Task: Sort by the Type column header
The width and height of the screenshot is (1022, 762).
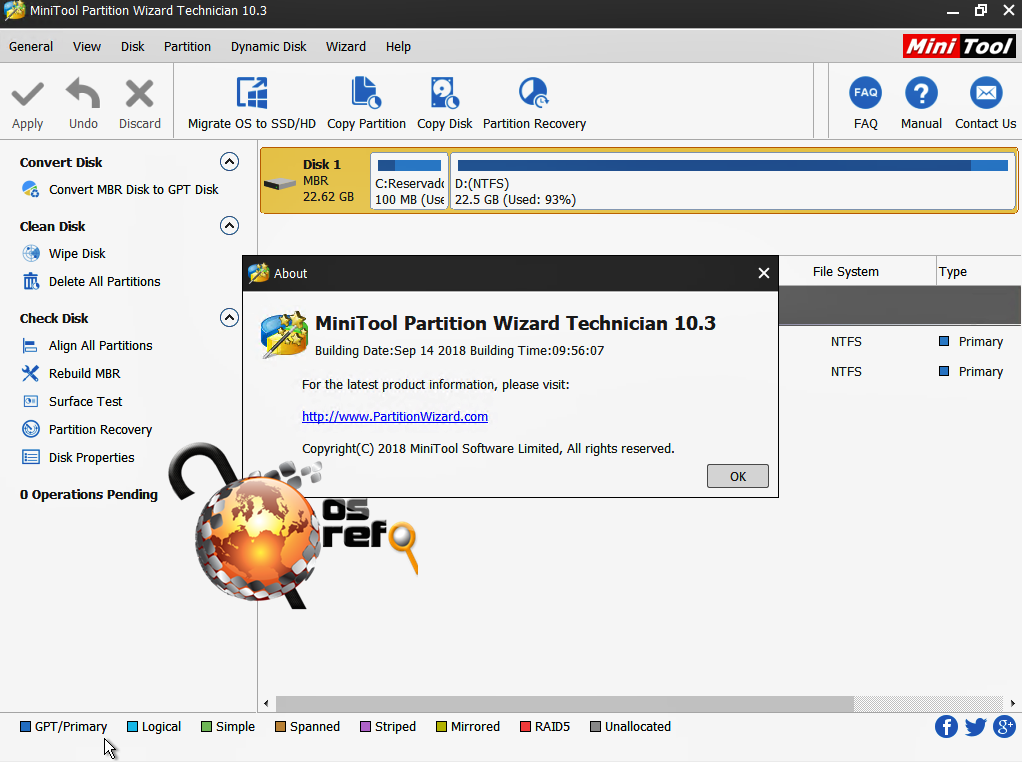Action: pyautogui.click(x=952, y=272)
